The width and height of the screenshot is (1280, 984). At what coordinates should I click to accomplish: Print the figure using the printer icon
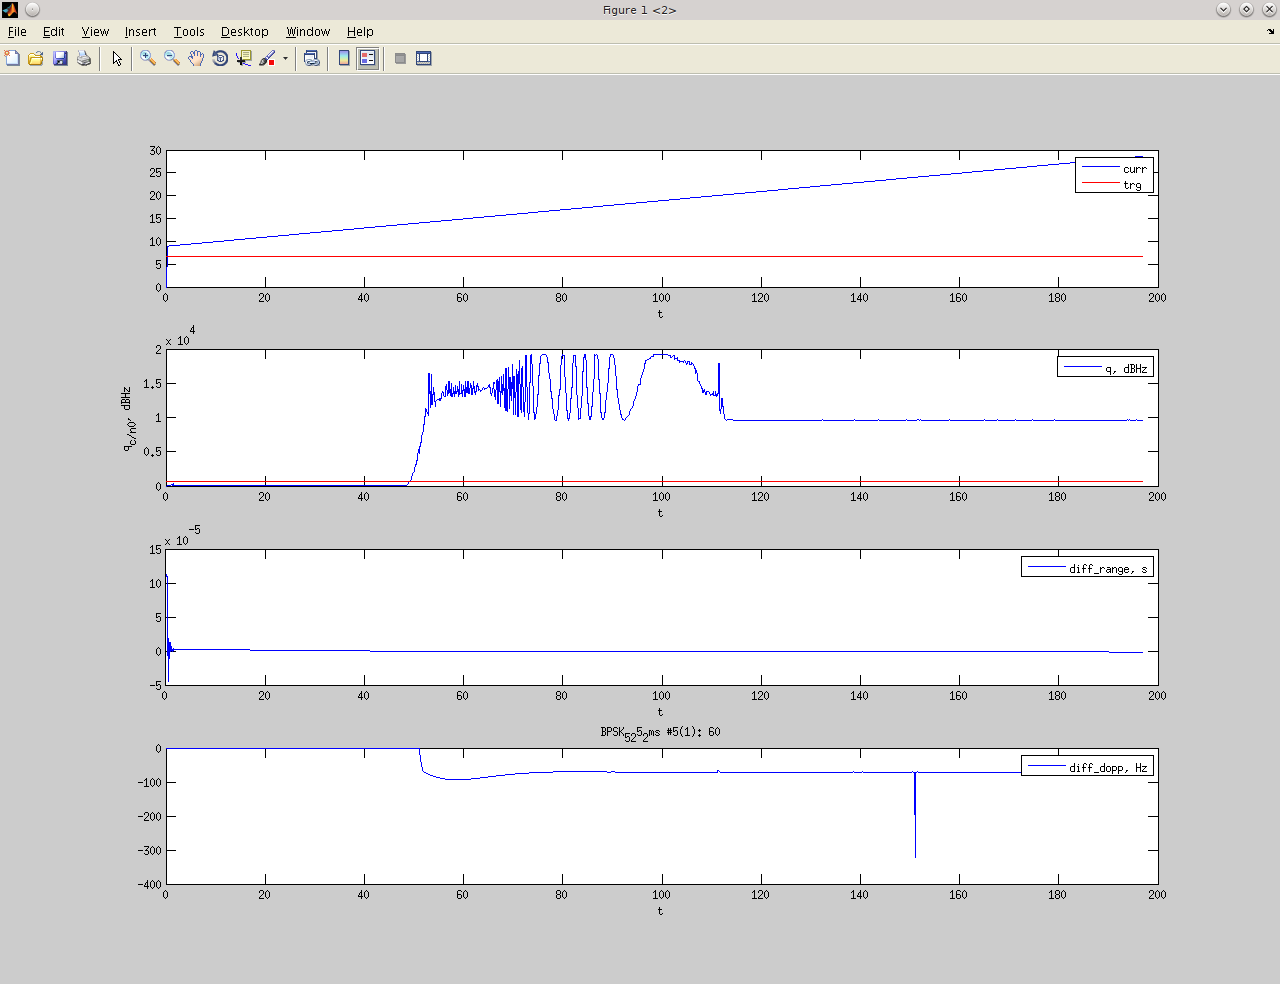pyautogui.click(x=84, y=59)
